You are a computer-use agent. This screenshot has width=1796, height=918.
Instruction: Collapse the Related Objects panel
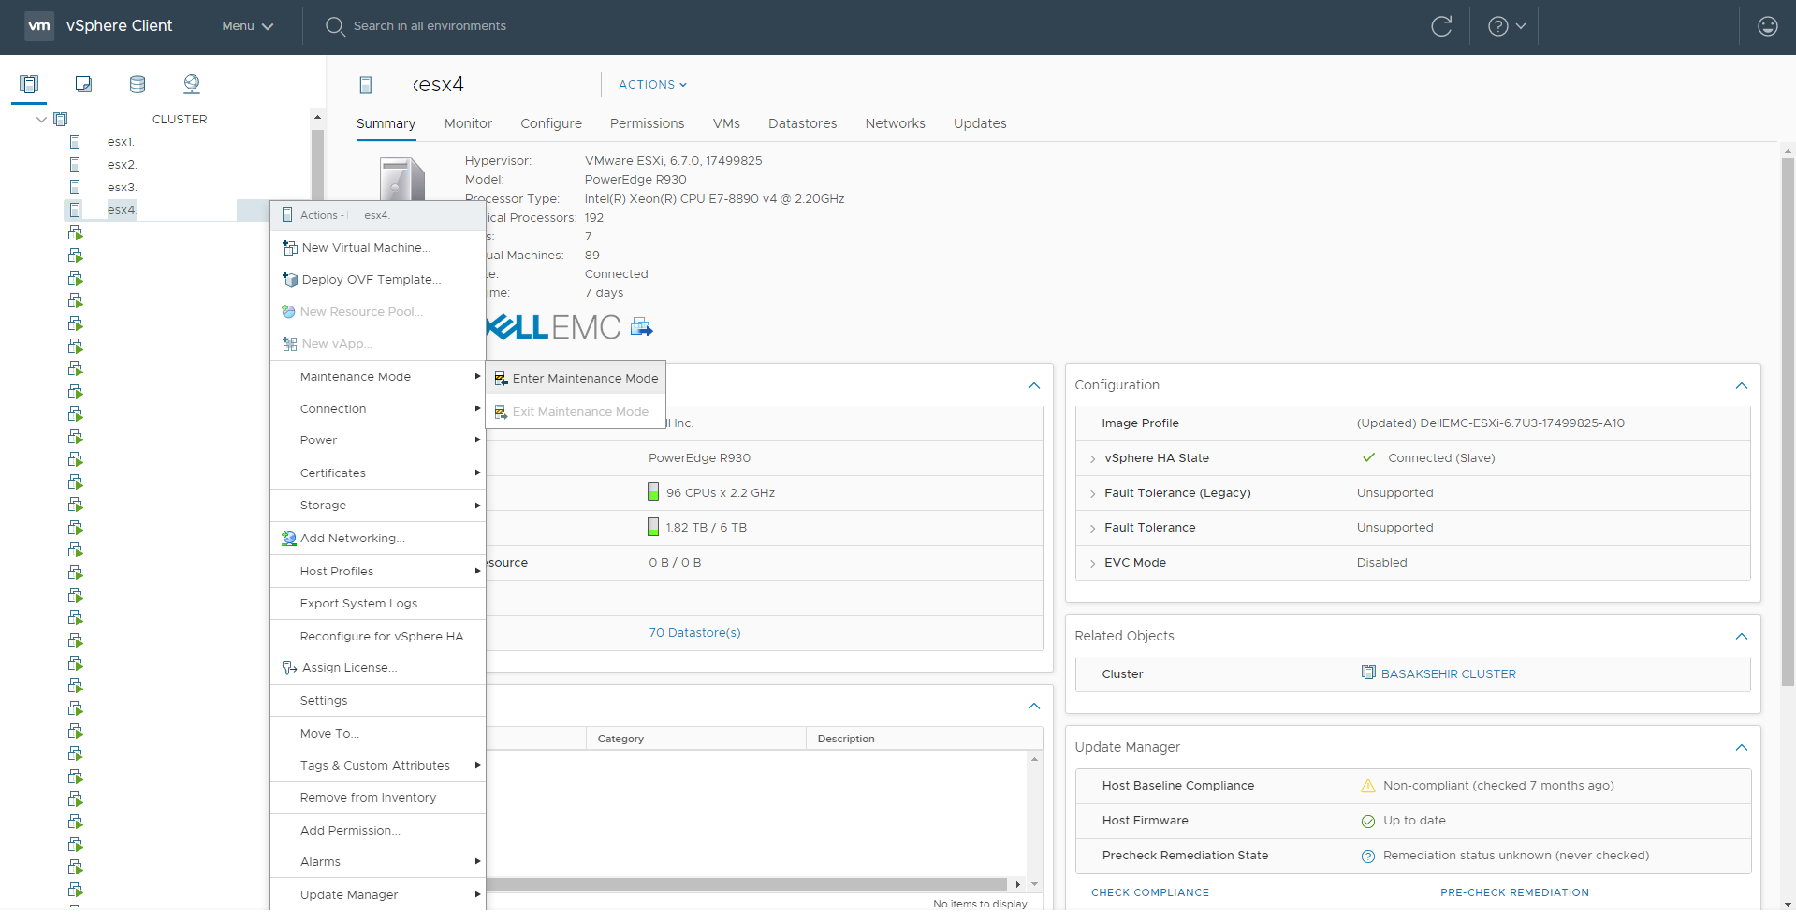click(x=1741, y=636)
